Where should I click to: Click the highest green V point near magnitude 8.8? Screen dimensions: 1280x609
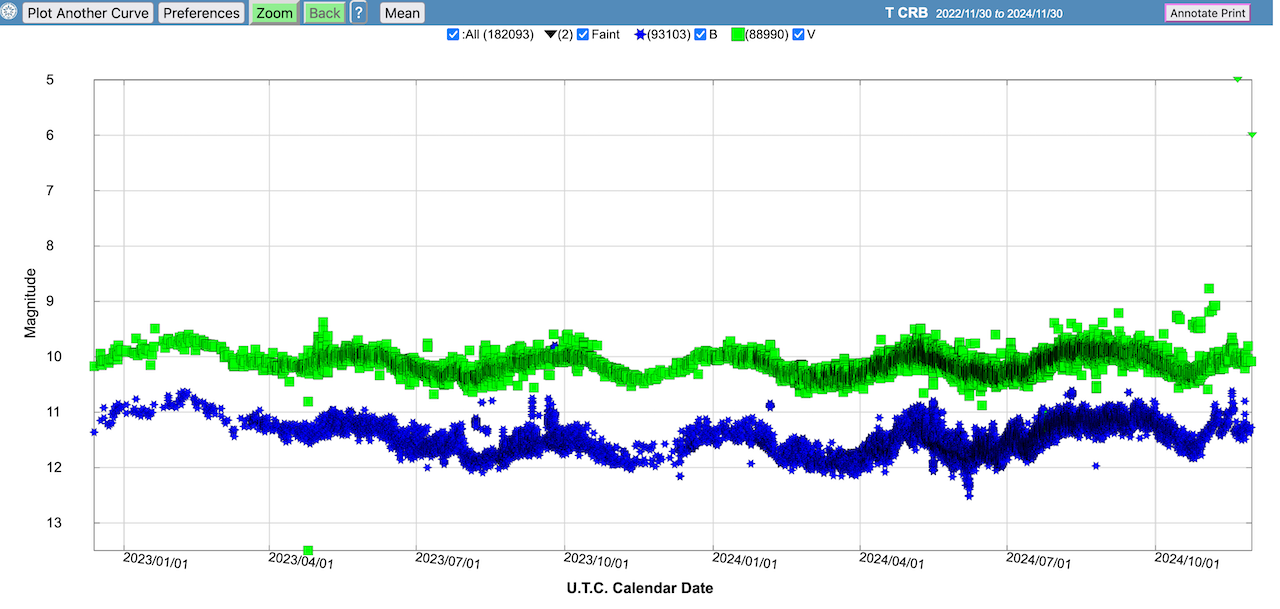point(1209,288)
